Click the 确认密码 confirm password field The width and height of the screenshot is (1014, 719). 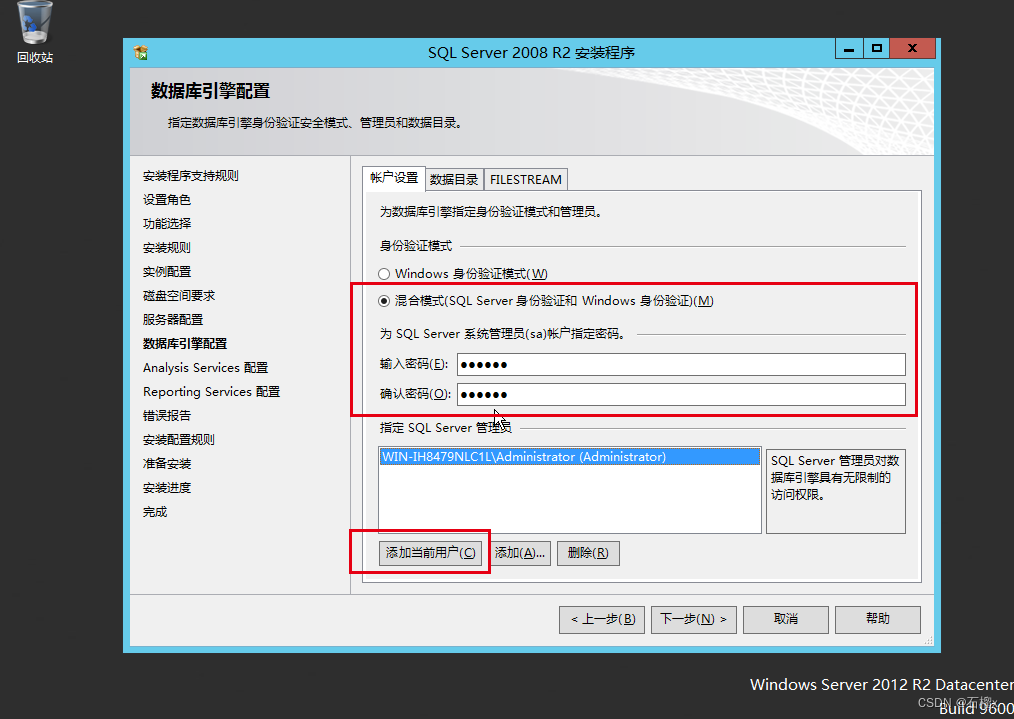coord(681,394)
